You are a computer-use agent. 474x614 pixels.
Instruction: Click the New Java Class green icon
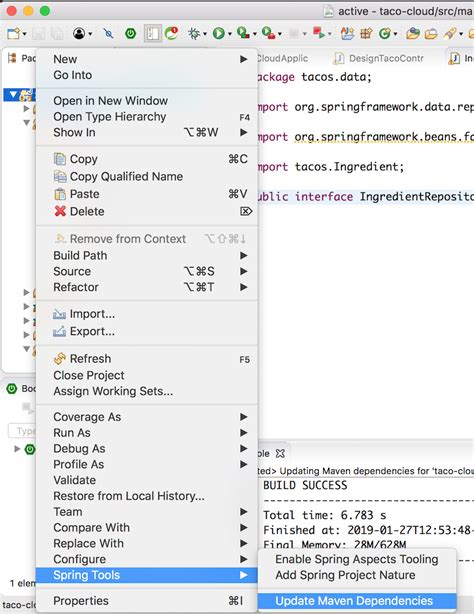385,33
